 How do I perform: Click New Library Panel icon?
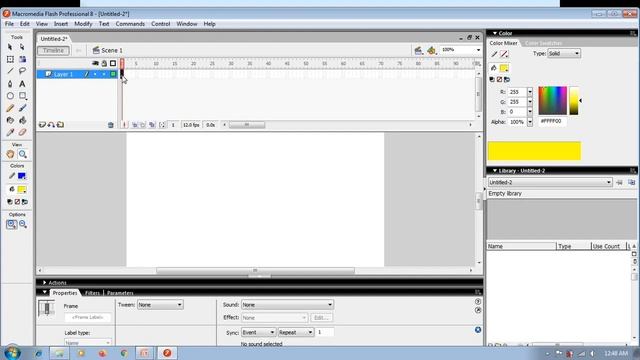631,182
